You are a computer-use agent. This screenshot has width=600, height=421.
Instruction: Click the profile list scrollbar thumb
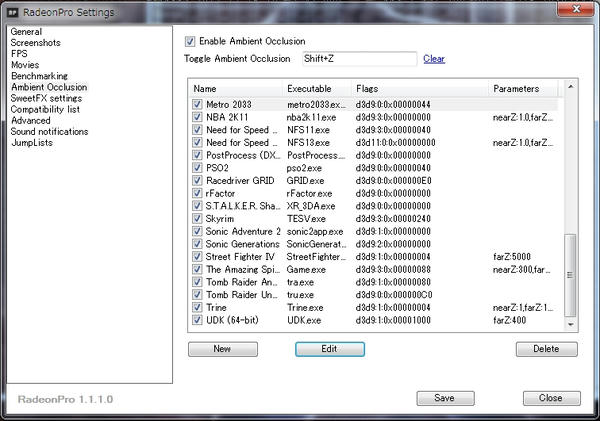pos(570,275)
